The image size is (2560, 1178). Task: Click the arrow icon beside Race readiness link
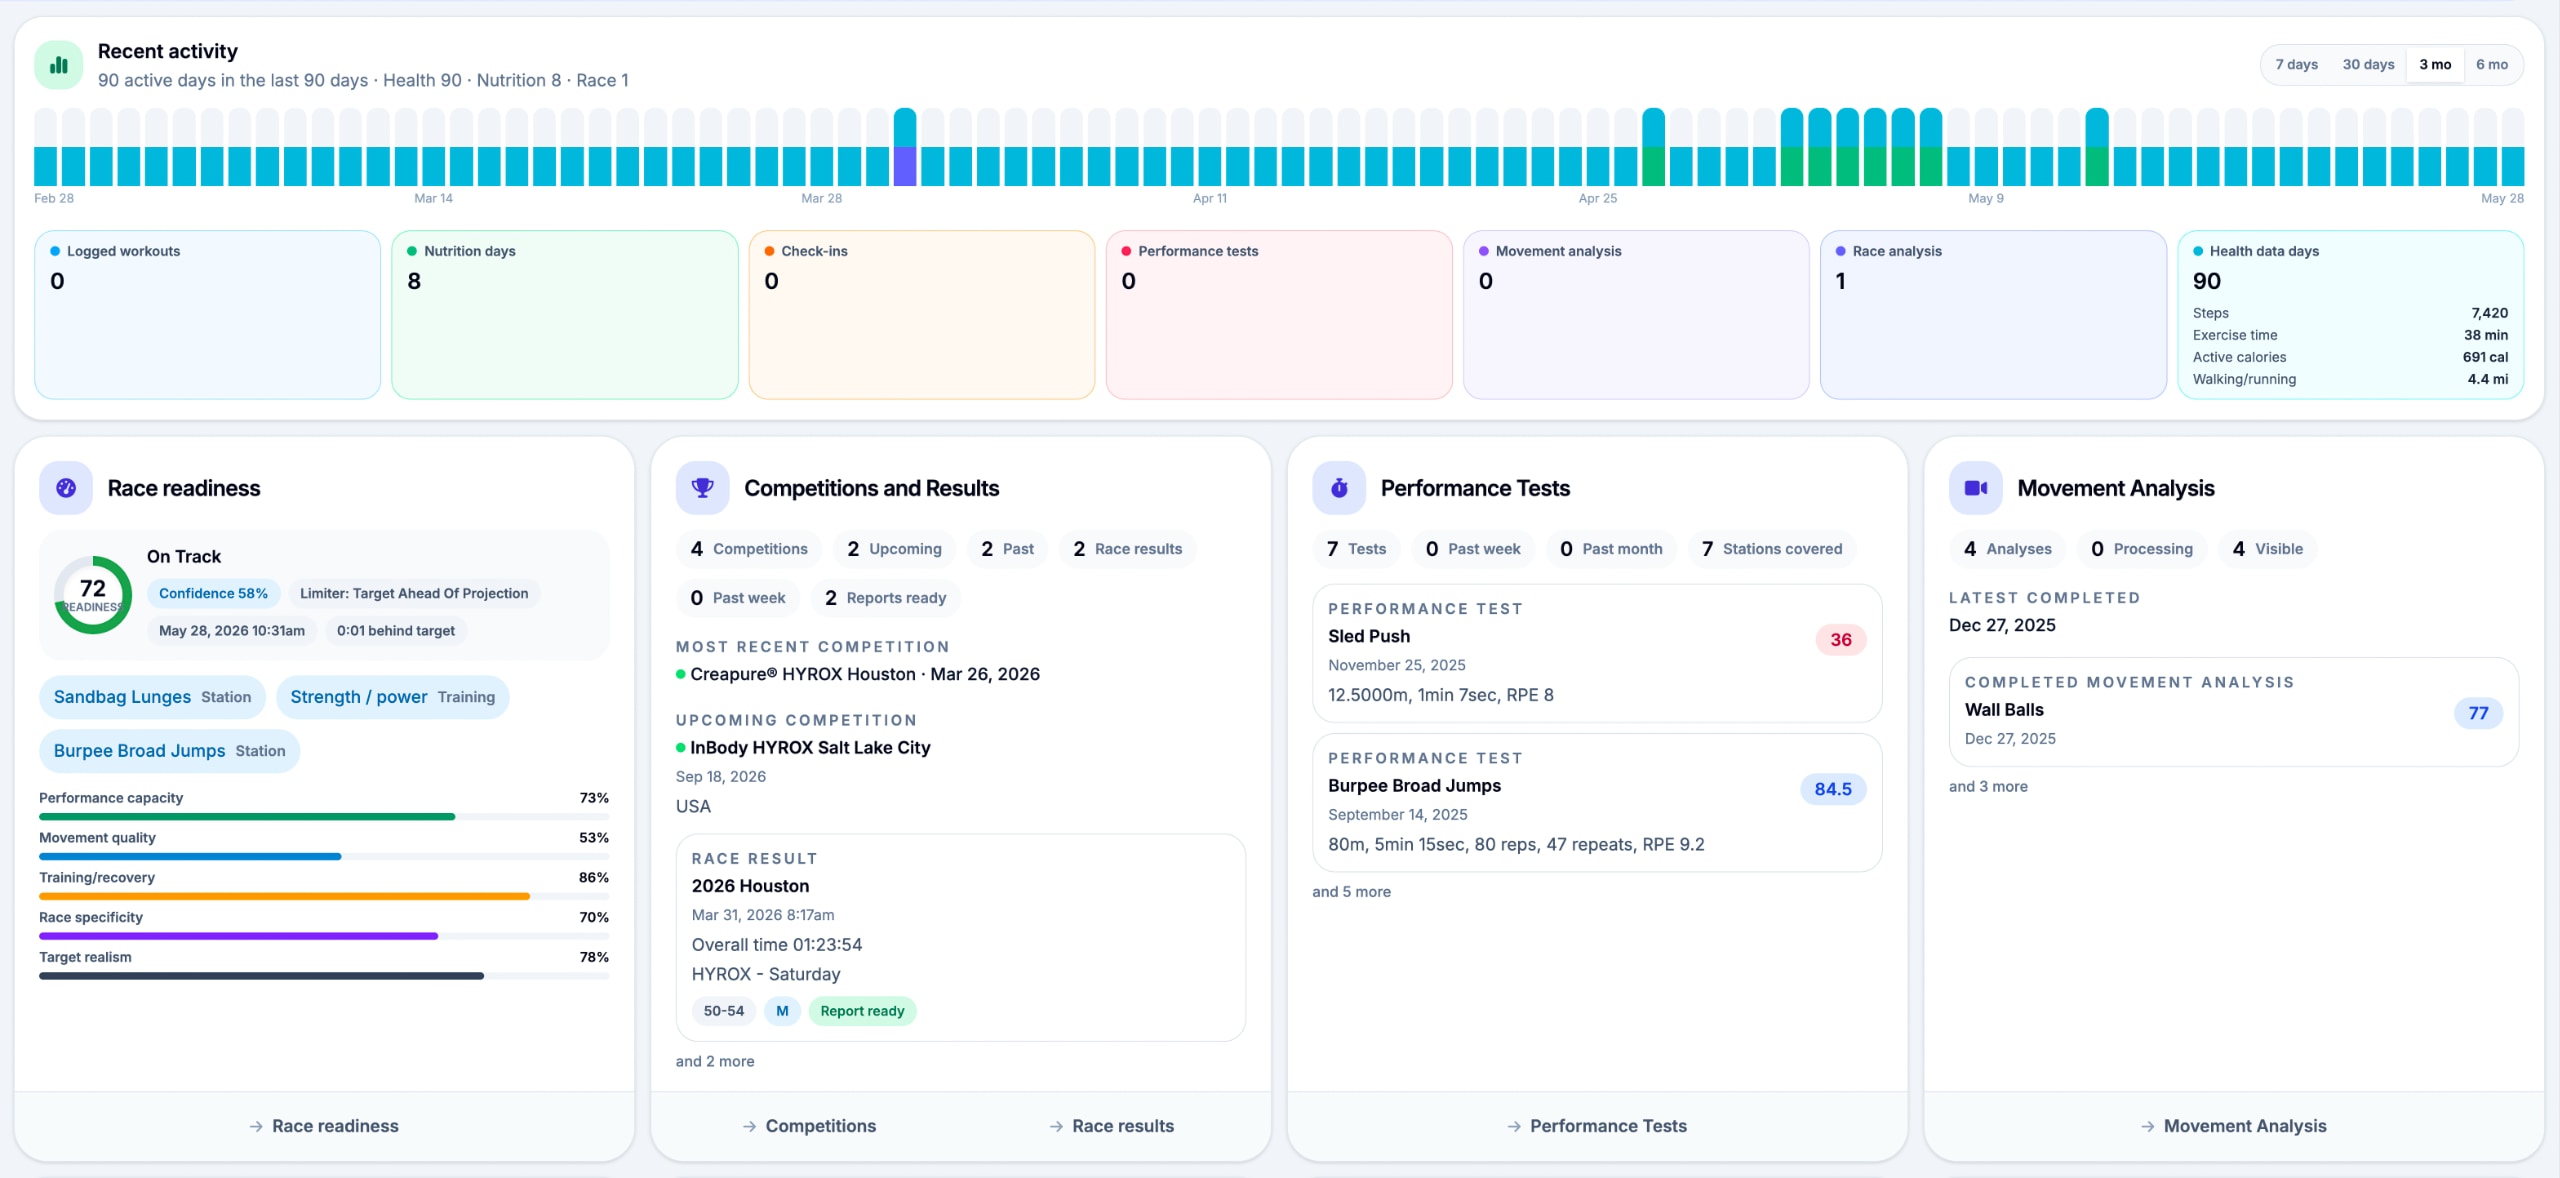point(256,1127)
